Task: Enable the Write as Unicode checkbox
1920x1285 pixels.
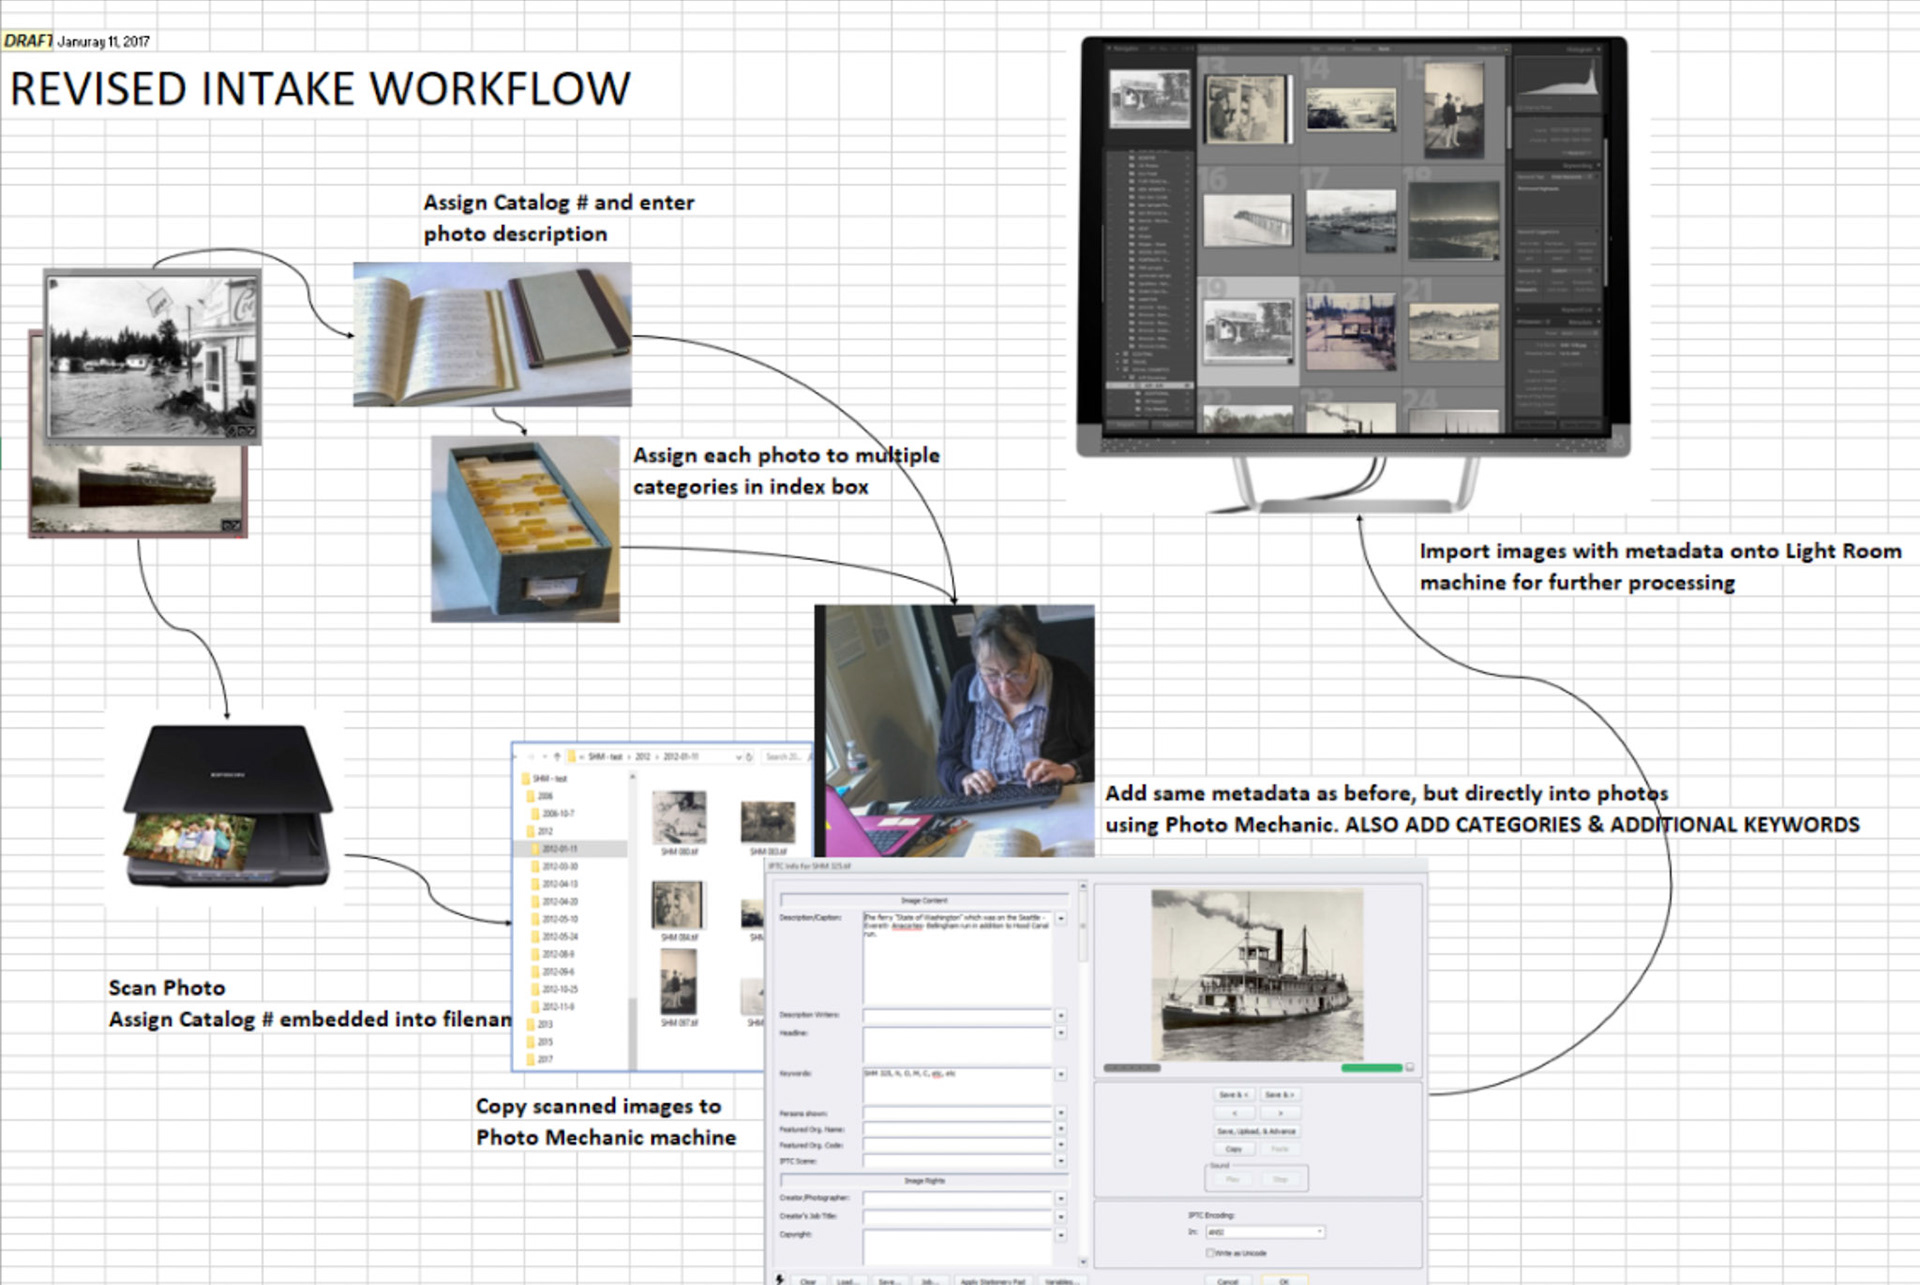Action: coord(1210,1253)
